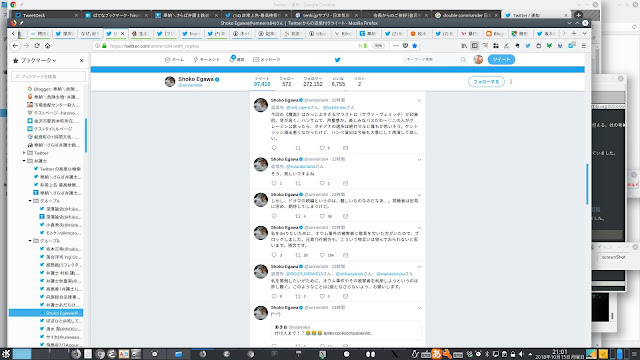Click the four-squares extension icon
Viewport: 640px width, 360px height.
point(496,46)
